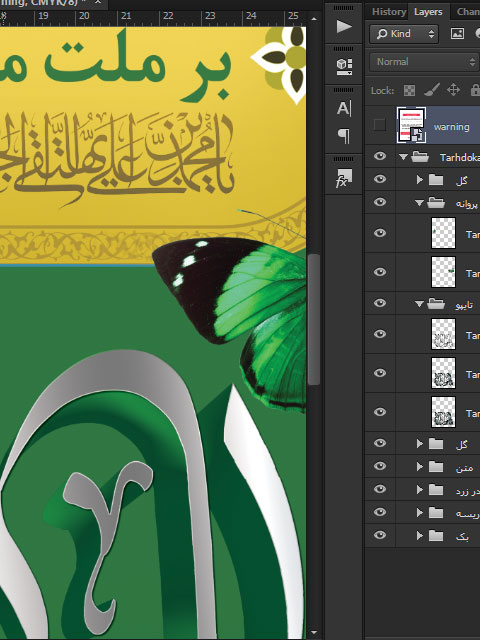The height and width of the screenshot is (640, 480).
Task: Lock transparent pixels checkerboard icon
Action: point(409,90)
